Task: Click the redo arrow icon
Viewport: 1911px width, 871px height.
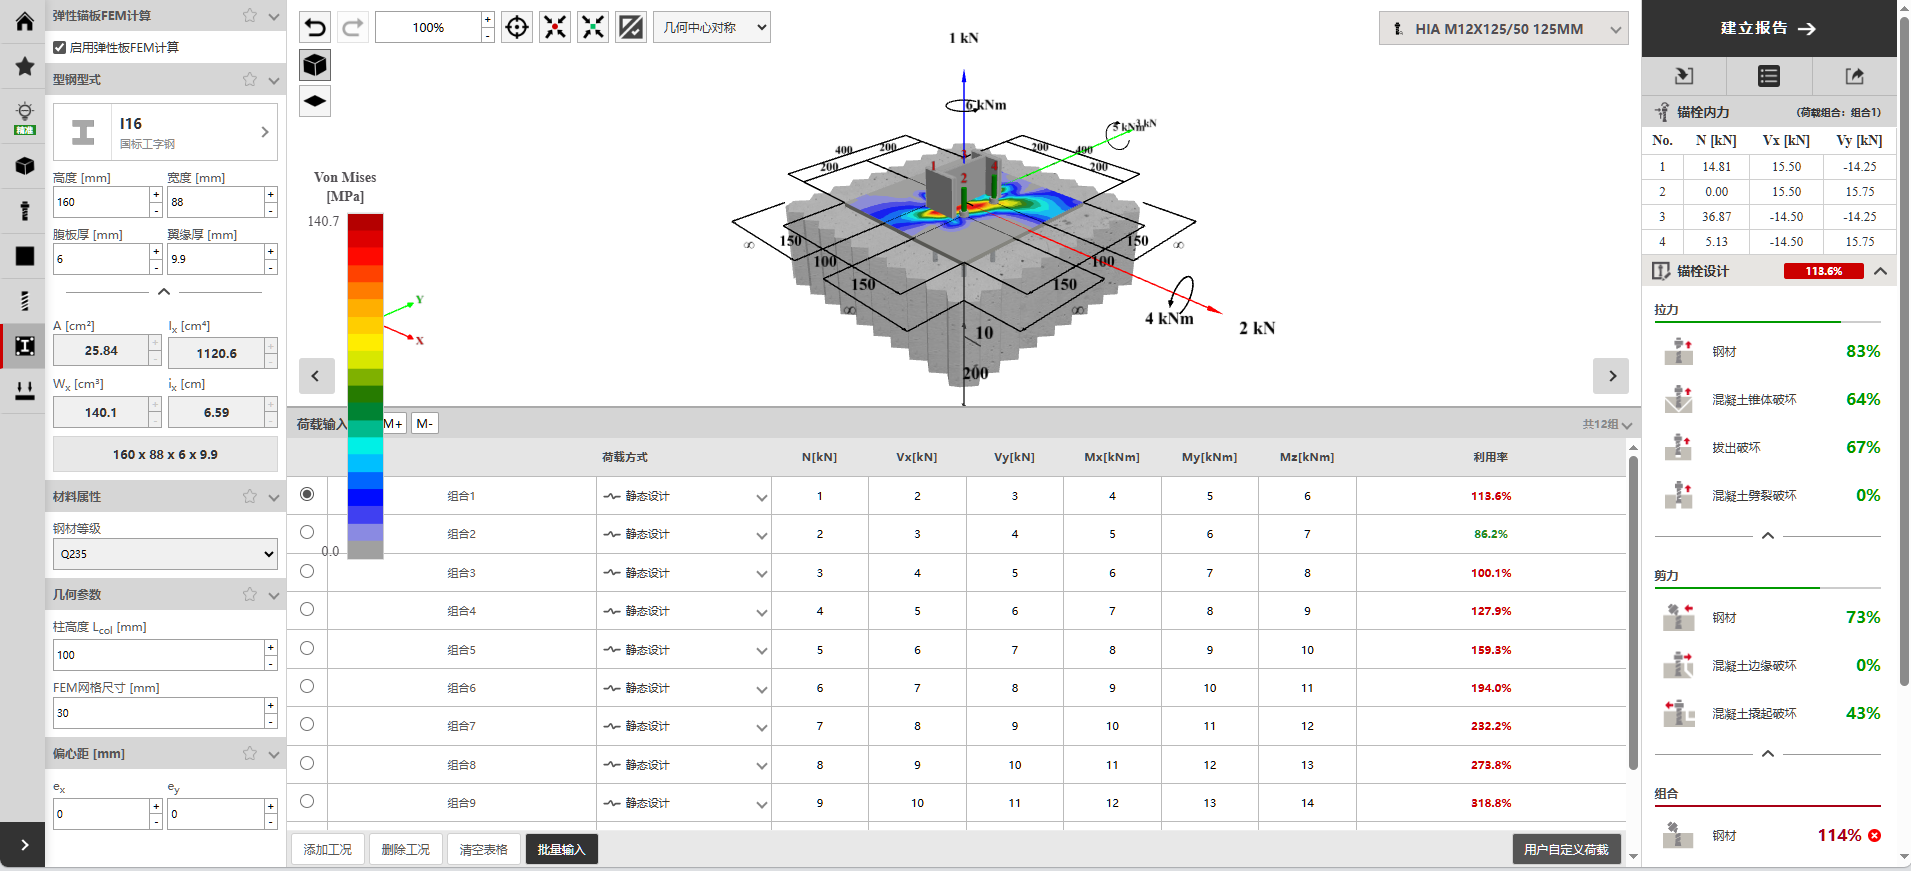Action: click(353, 27)
